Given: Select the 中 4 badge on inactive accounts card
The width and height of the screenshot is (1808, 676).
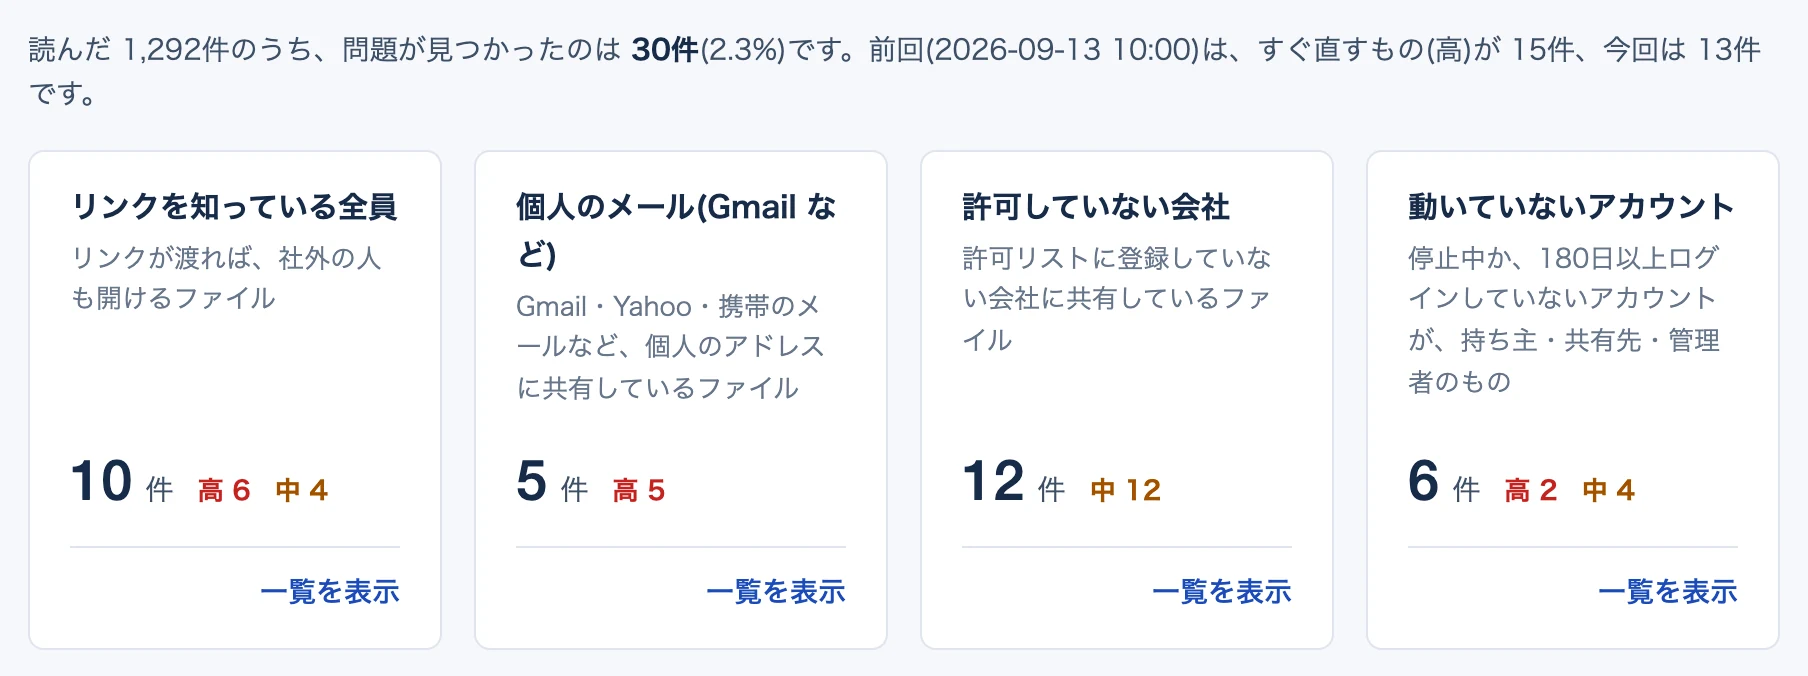Looking at the screenshot, I should click(1609, 490).
